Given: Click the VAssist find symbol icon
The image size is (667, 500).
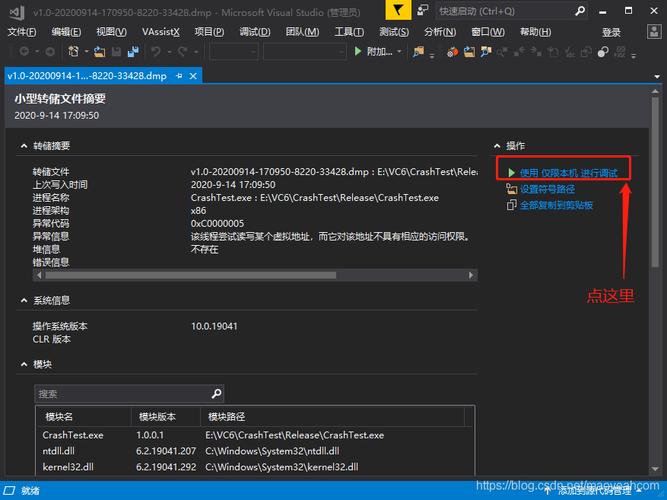Looking at the screenshot, I should pos(485,52).
